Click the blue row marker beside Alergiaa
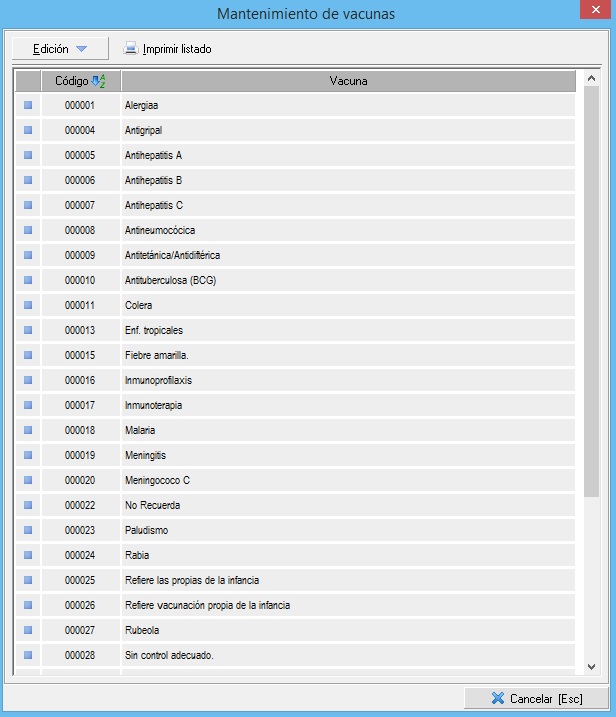This screenshot has width=616, height=717. (28, 105)
